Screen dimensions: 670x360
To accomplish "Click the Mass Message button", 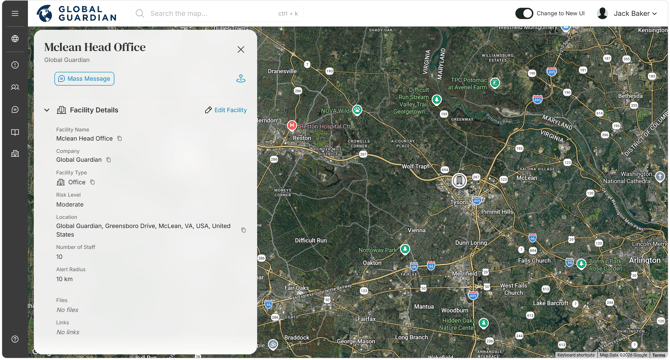I will (84, 79).
